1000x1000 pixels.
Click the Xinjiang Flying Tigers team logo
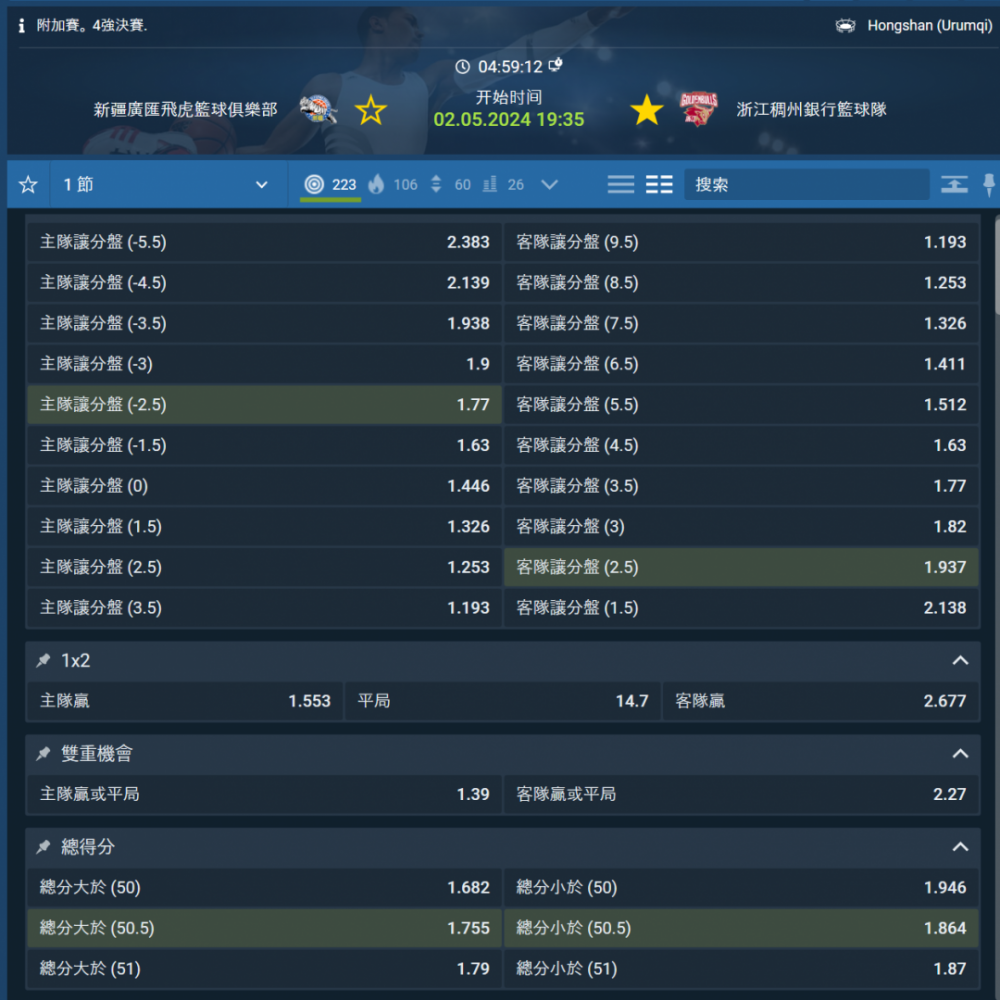[x=318, y=110]
